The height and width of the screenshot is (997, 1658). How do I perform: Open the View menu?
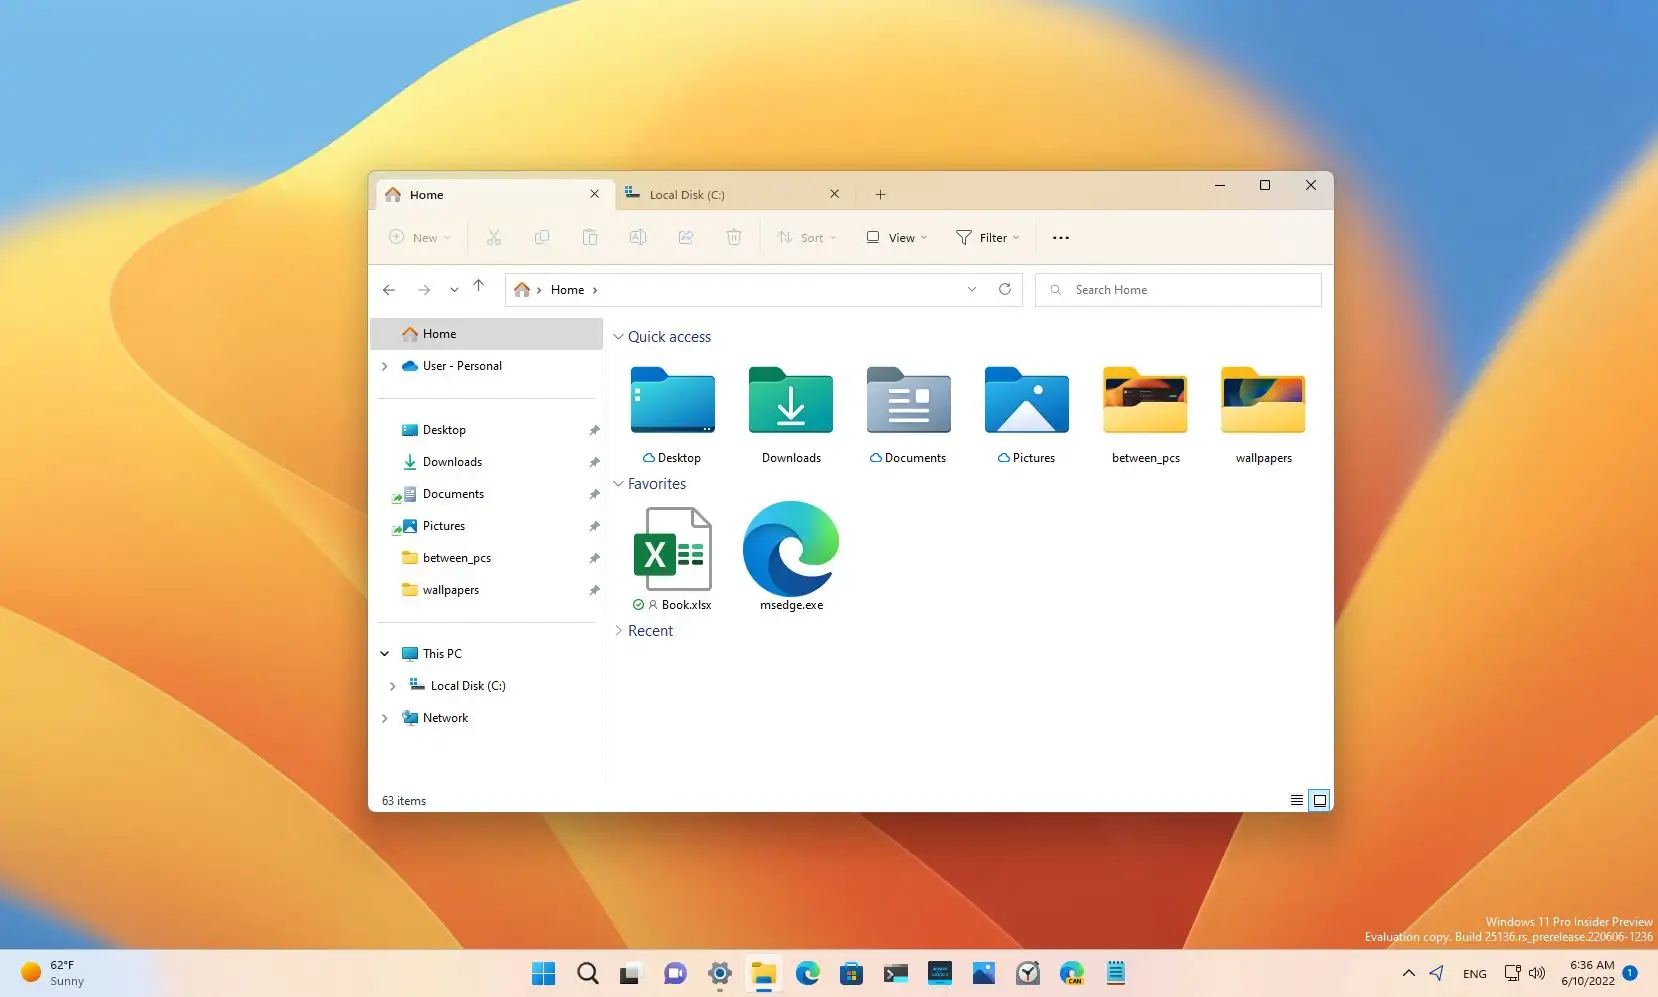coord(895,237)
